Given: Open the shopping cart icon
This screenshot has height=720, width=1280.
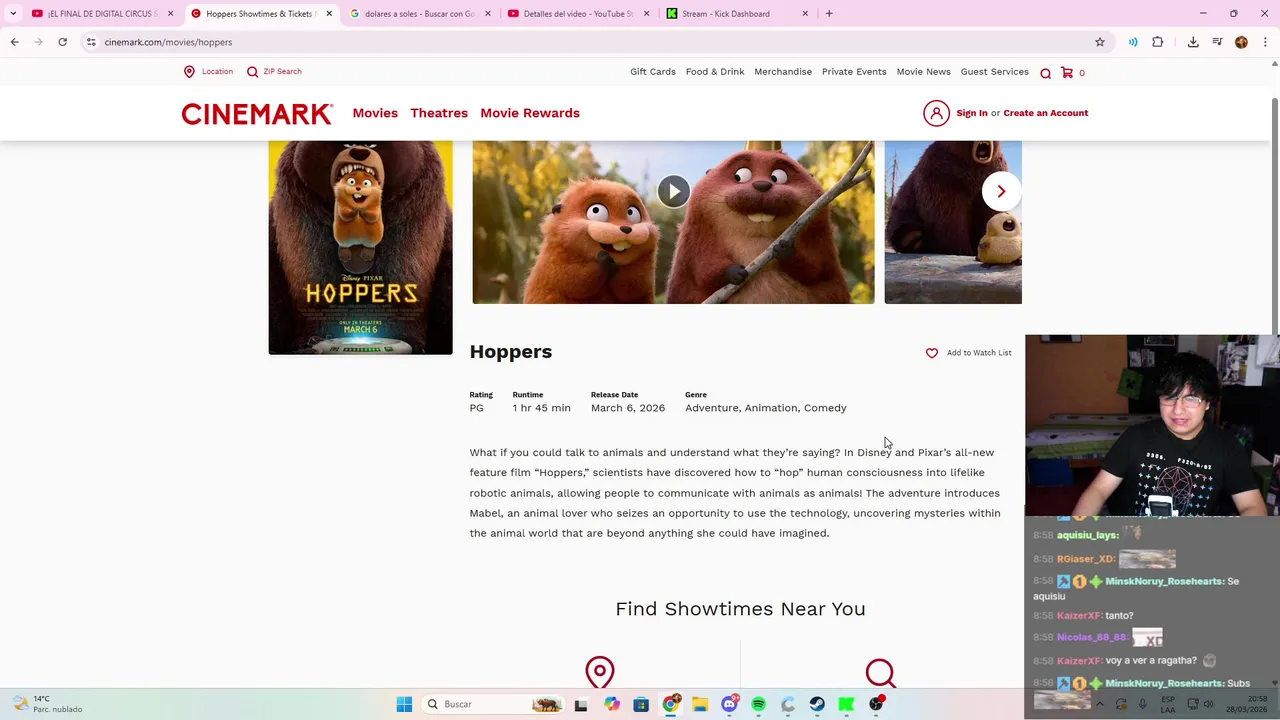Looking at the screenshot, I should click(1067, 72).
